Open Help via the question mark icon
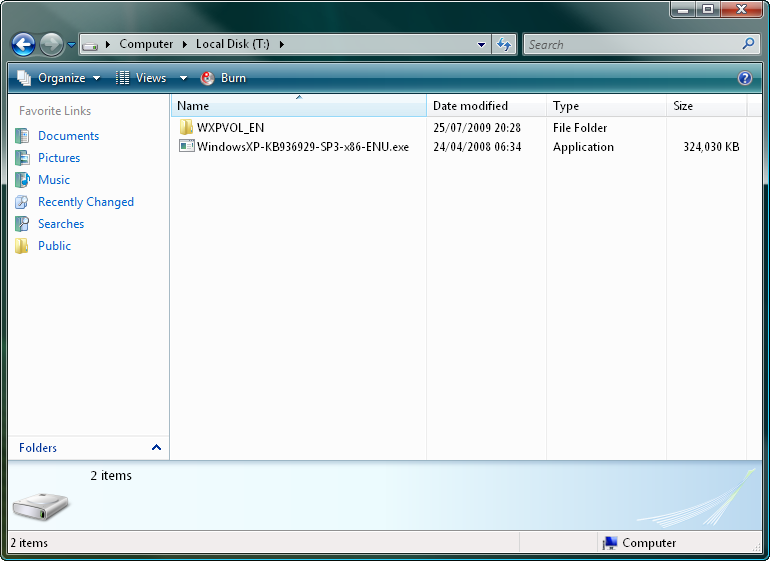This screenshot has height=561, width=770. point(744,78)
